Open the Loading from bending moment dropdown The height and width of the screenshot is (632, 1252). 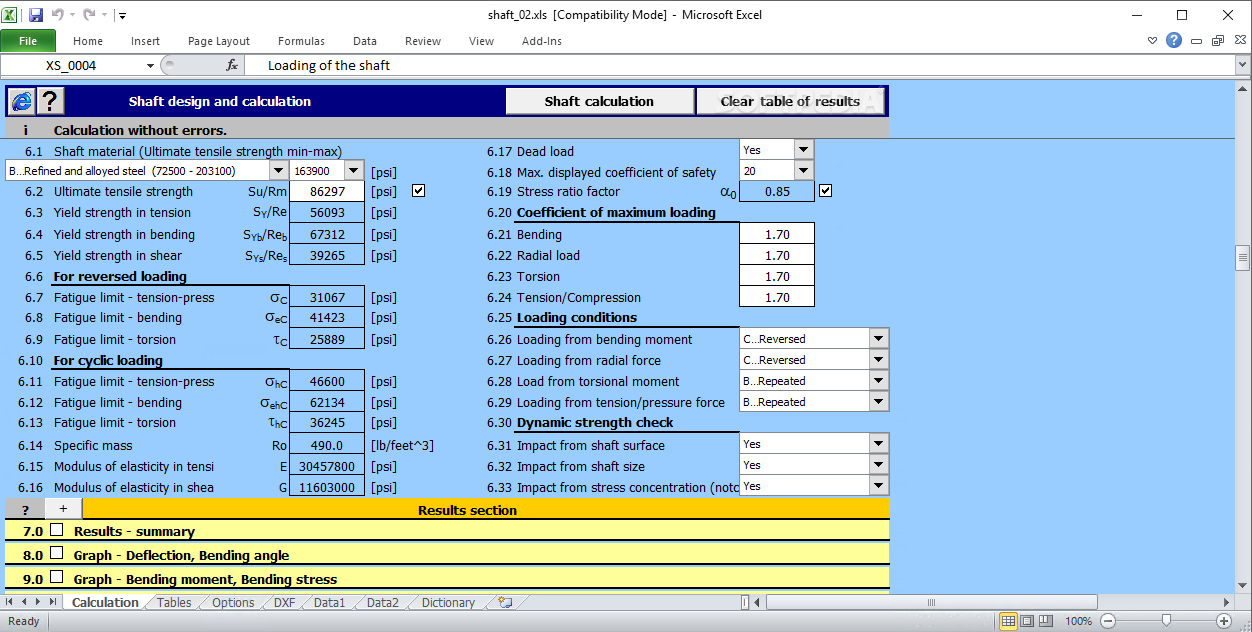[879, 339]
